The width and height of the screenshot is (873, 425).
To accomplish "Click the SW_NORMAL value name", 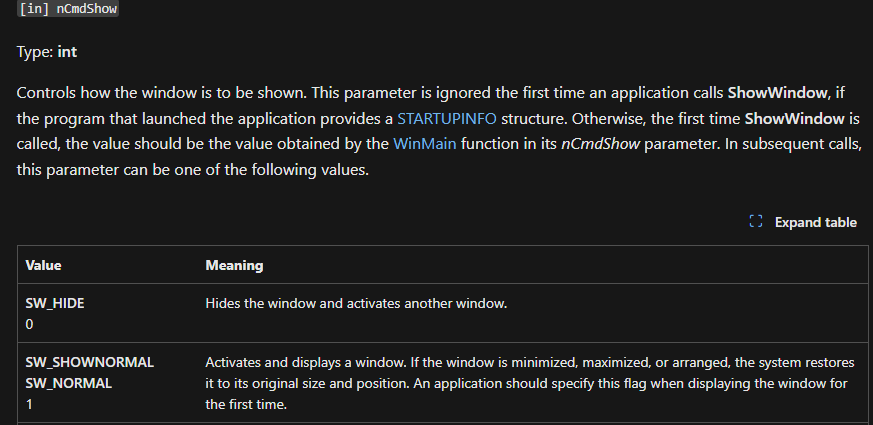I will coord(68,383).
